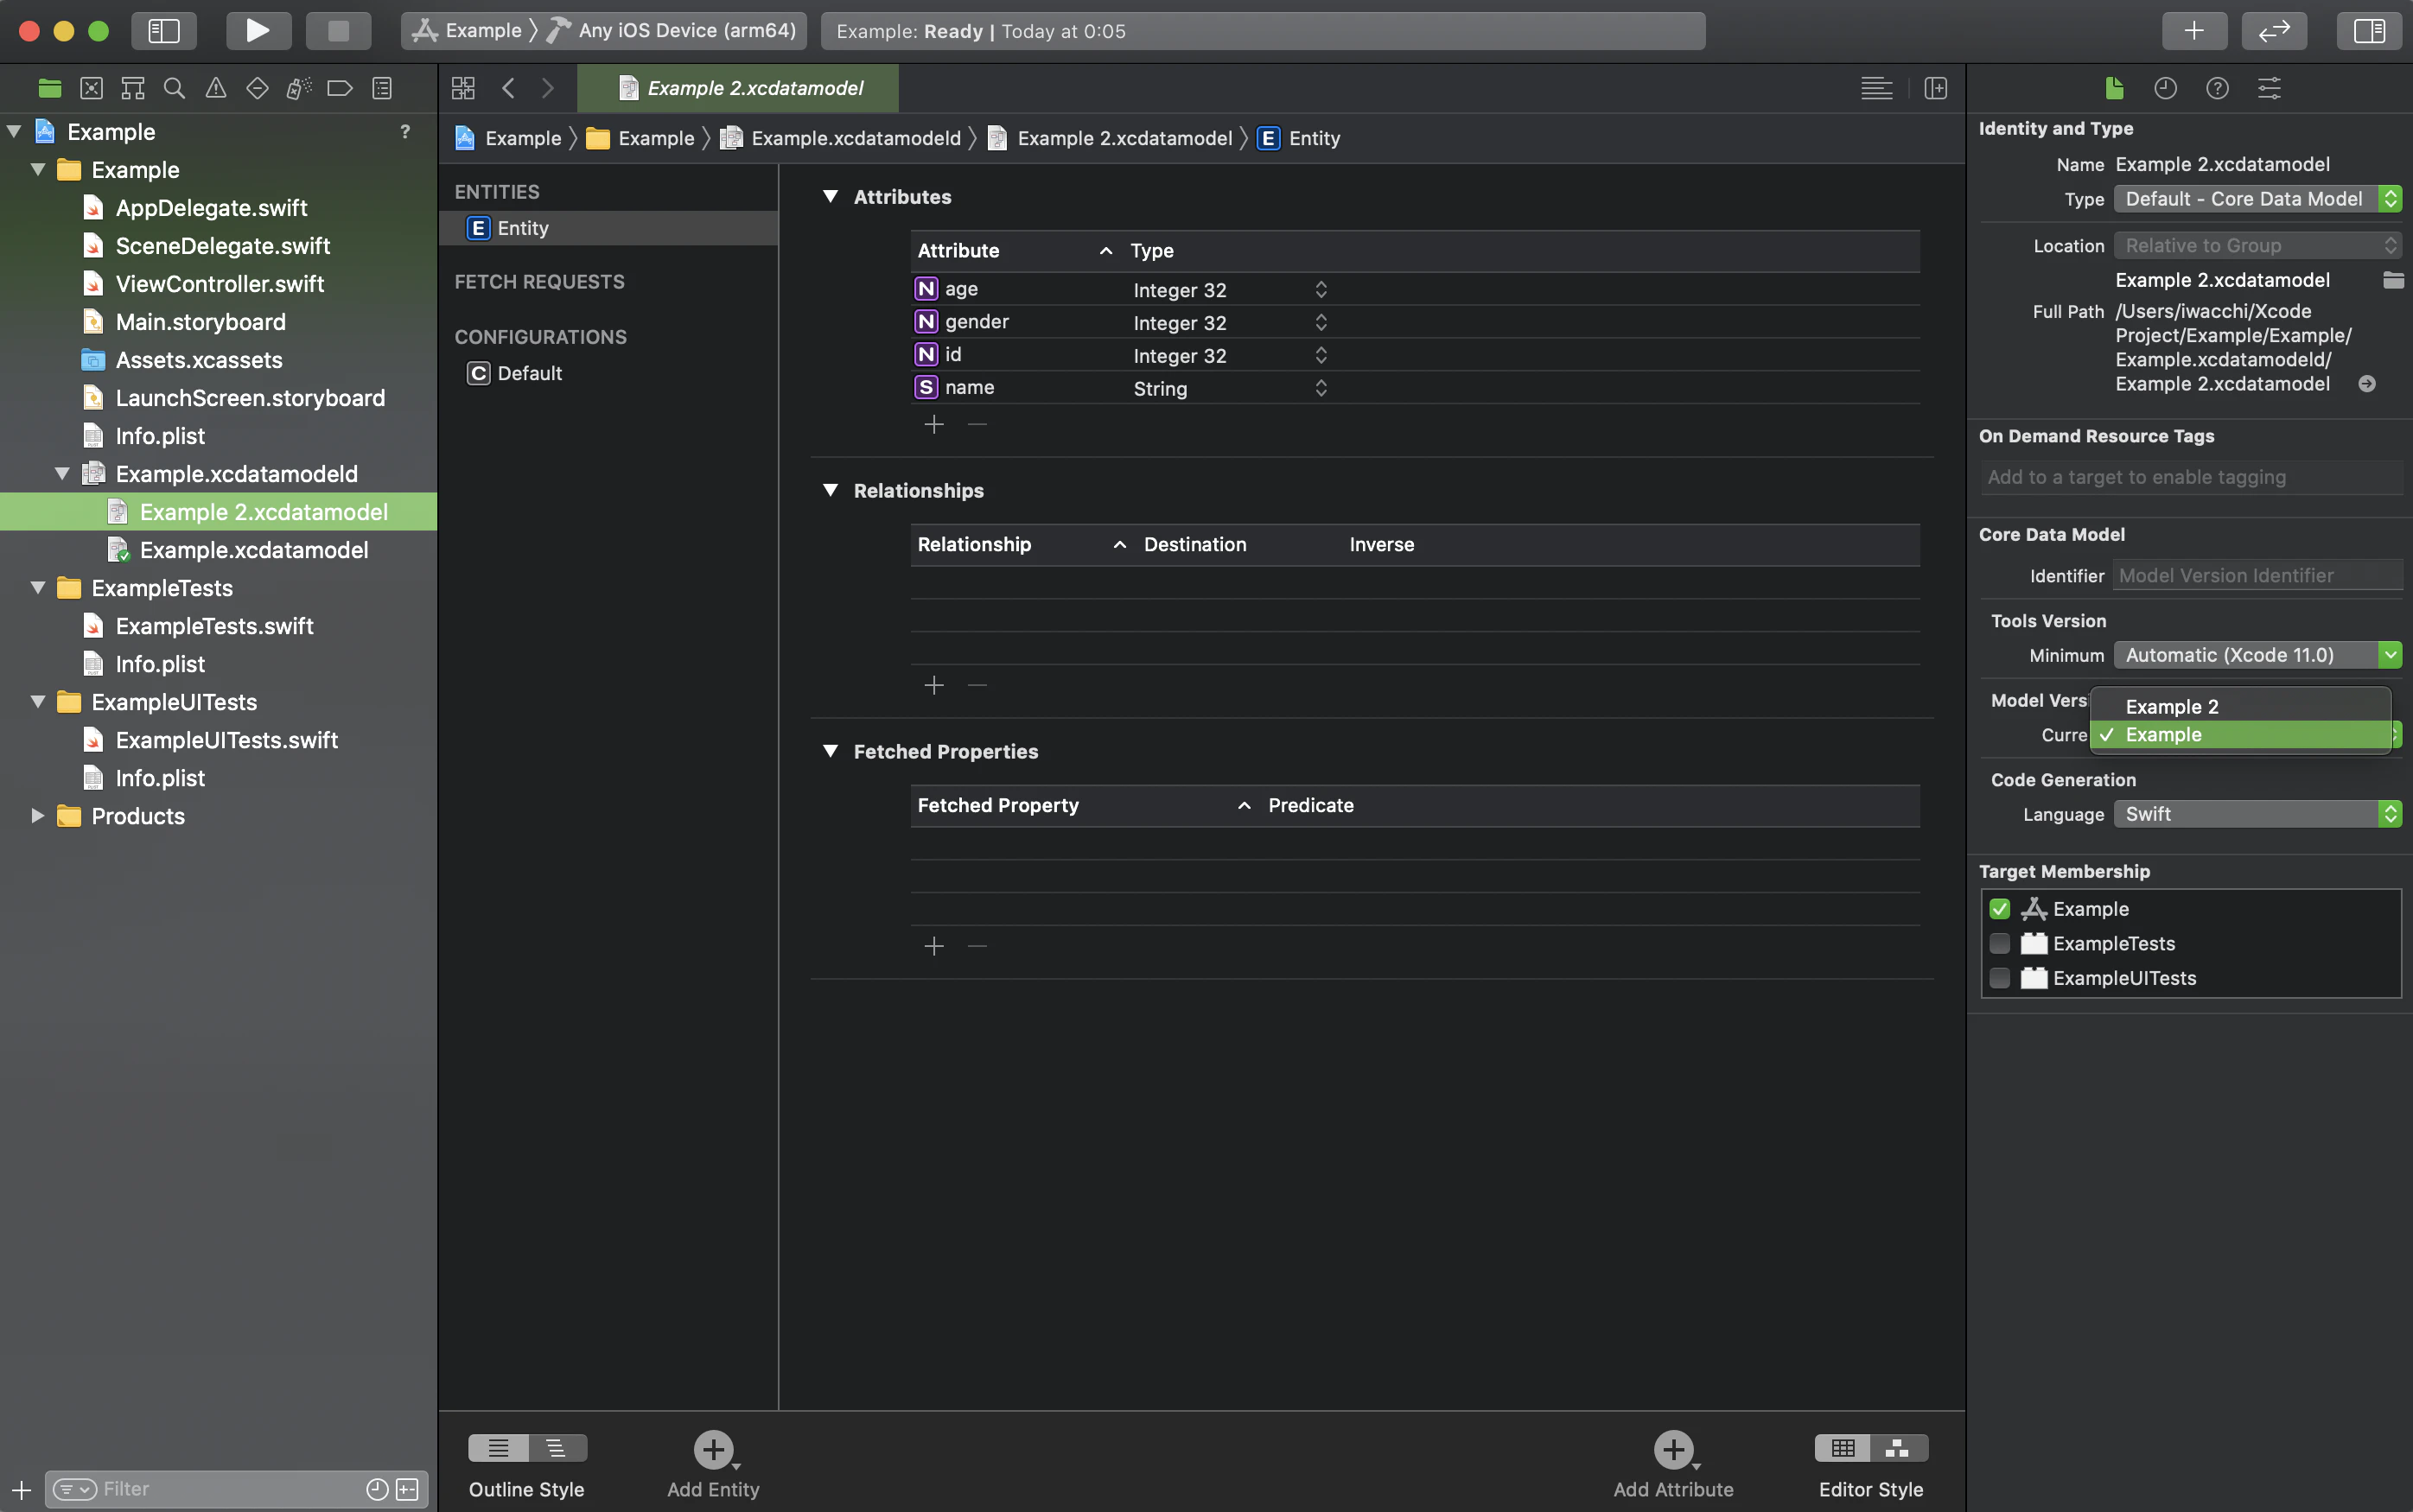Collapse the Attributes section
This screenshot has height=1512, width=2413.
tap(830, 196)
